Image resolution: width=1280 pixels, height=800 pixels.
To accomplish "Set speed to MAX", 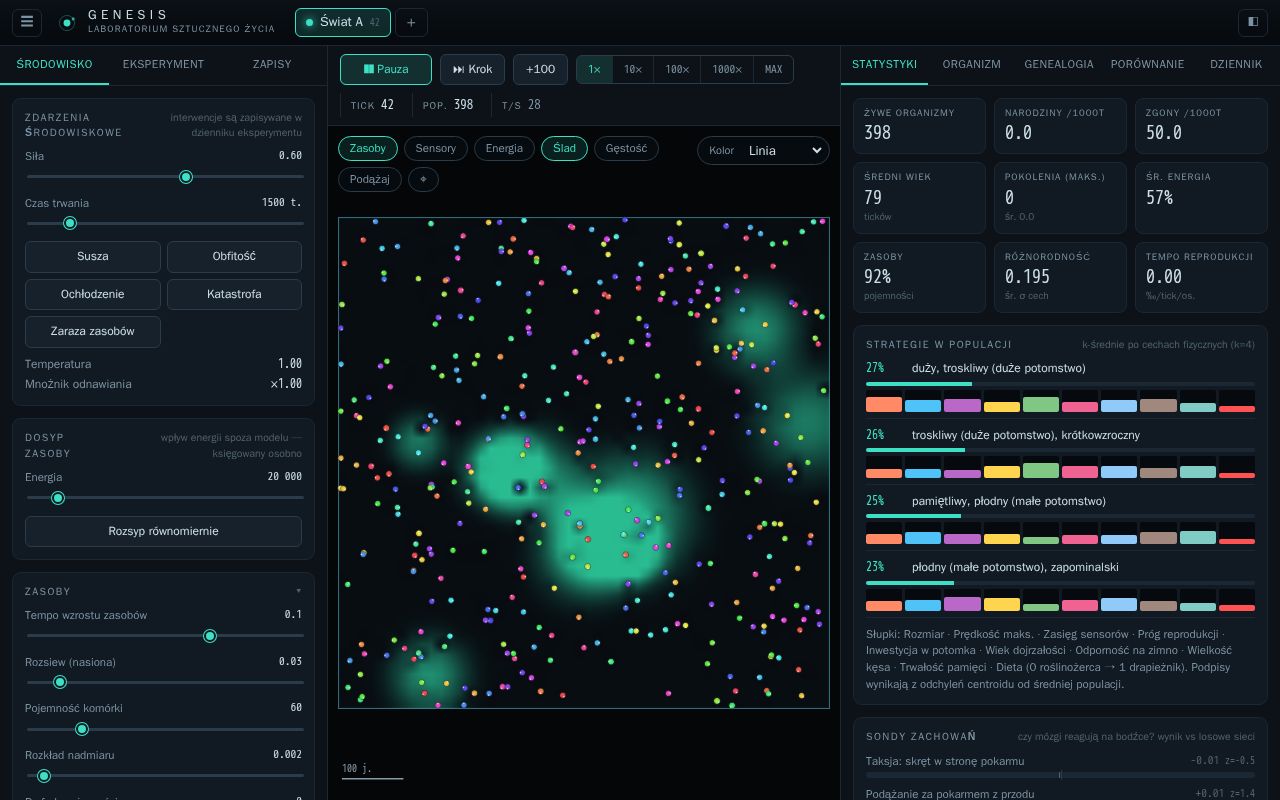I will 773,69.
